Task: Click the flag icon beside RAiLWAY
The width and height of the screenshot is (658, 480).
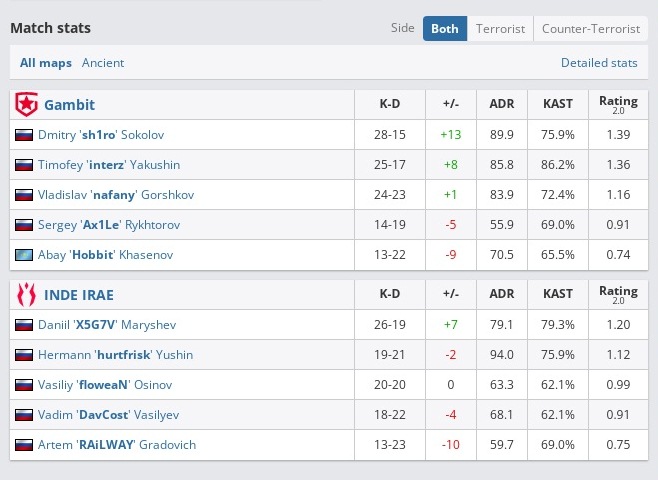Action: pyautogui.click(x=24, y=445)
